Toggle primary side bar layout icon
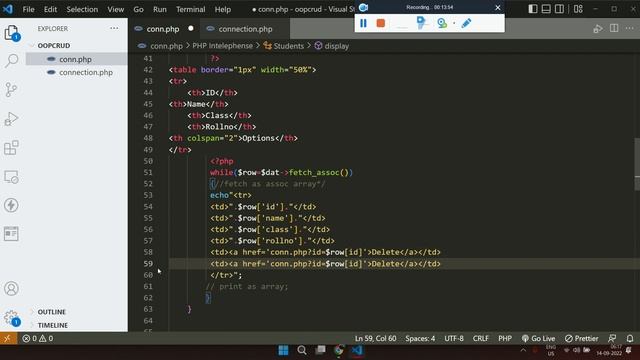640x360 pixels. [x=533, y=9]
